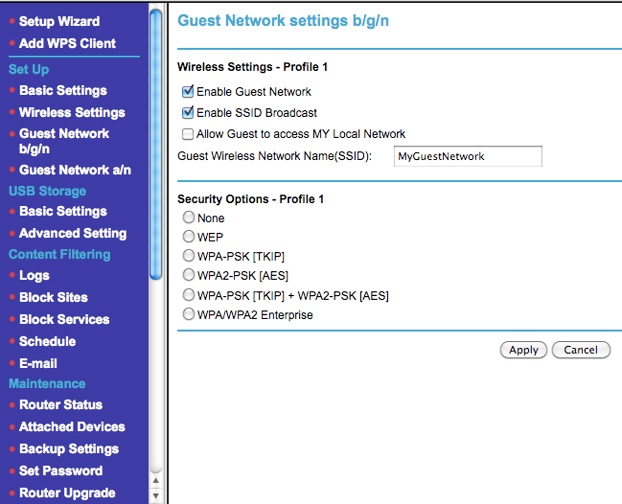Open Block Sites in sidebar

coord(54,297)
